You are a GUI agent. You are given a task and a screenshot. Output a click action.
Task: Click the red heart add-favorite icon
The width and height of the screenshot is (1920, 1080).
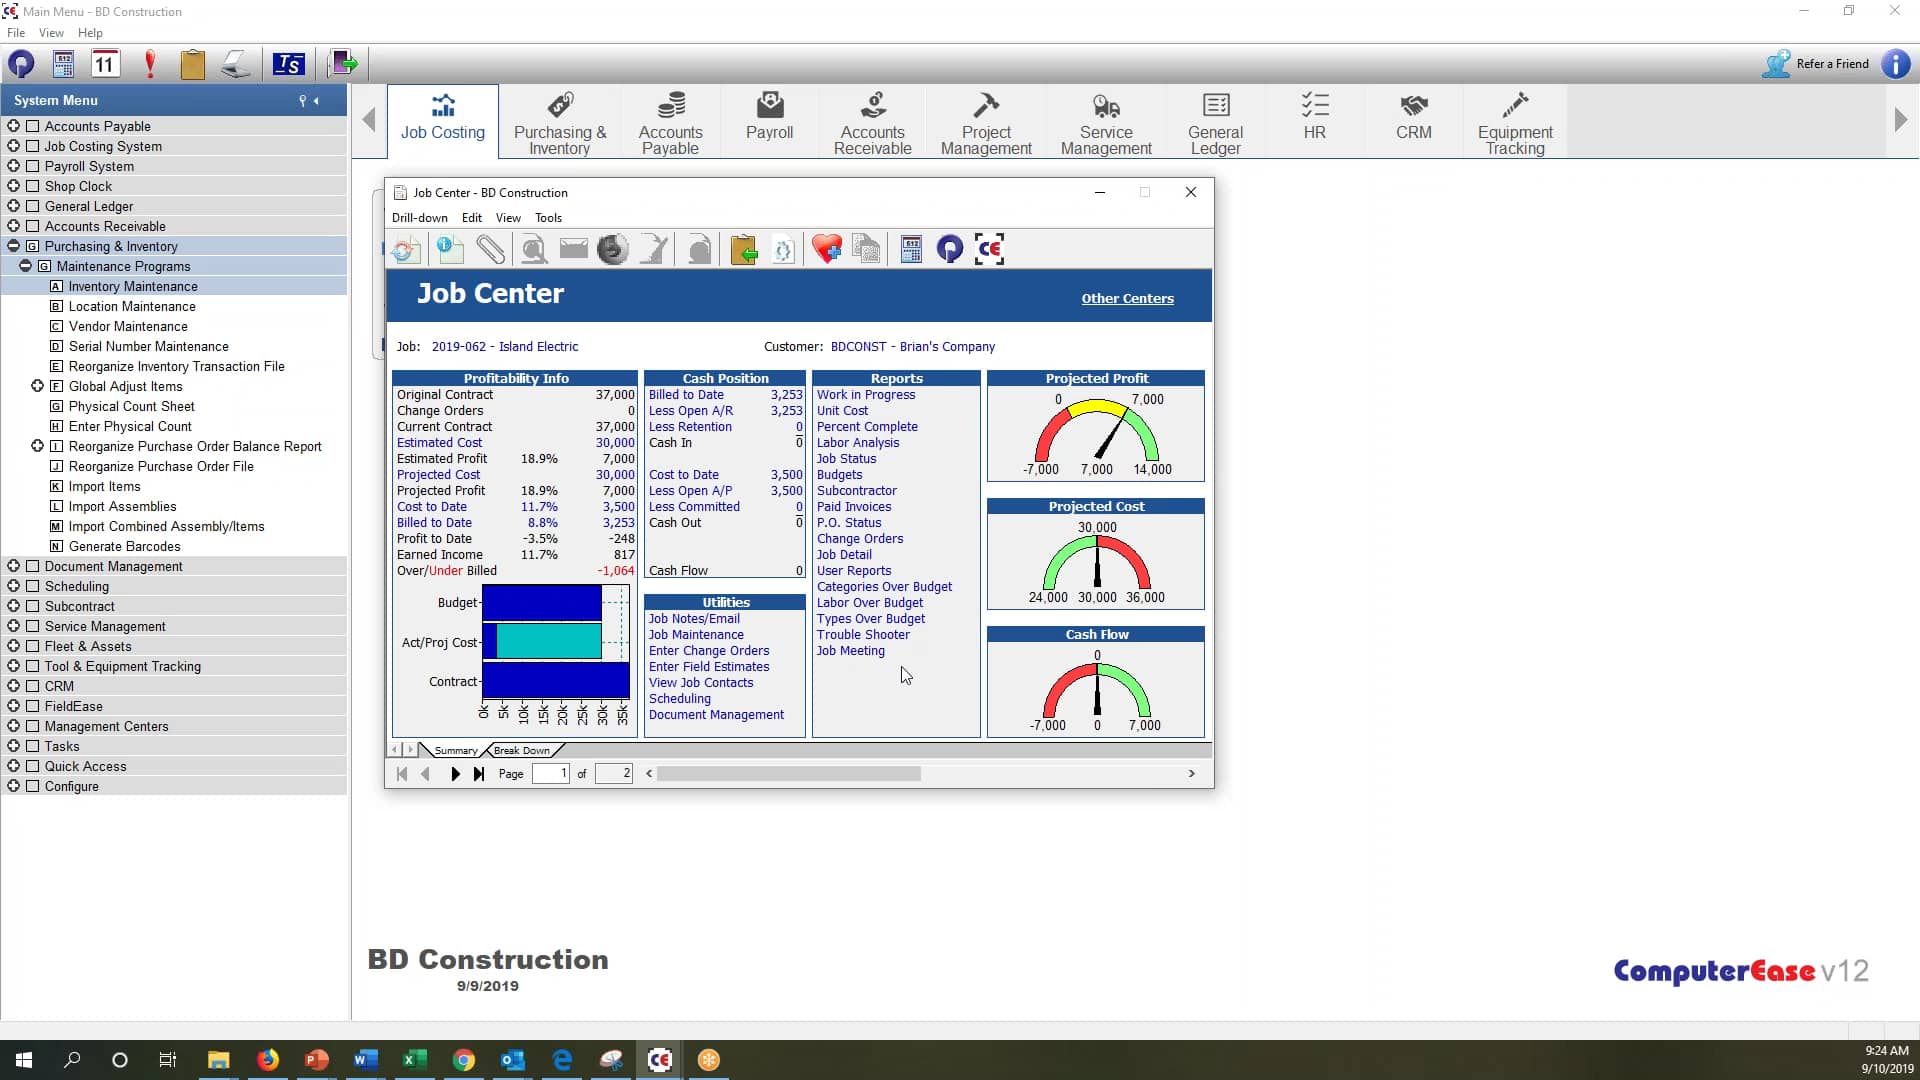826,249
